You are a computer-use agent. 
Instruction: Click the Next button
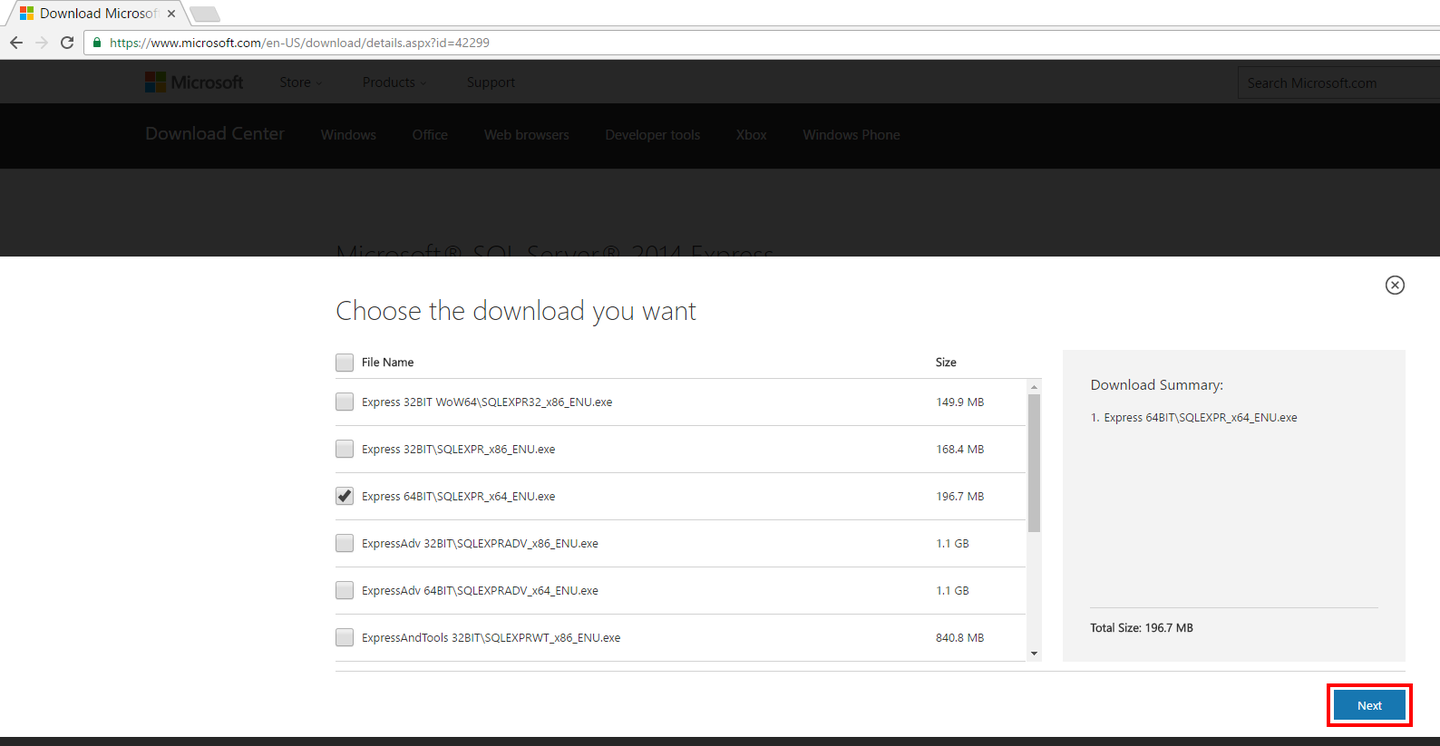coord(1369,705)
